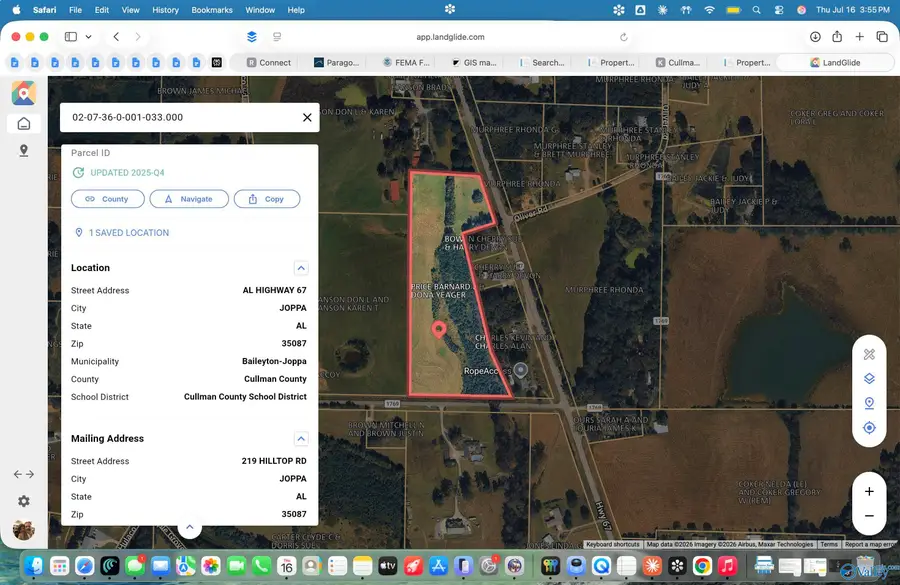Open the Window menu
The height and width of the screenshot is (585, 900).
pos(260,10)
